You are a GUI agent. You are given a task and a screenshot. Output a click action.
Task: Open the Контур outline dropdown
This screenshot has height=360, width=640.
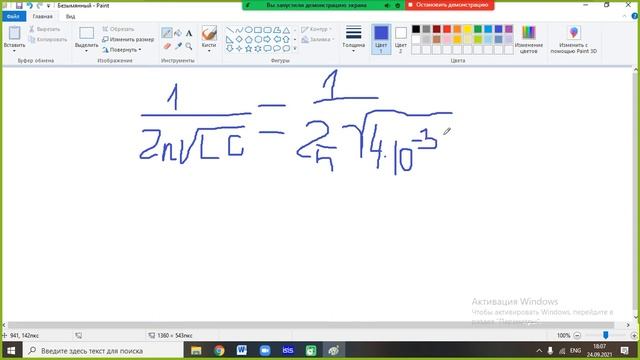click(316, 29)
